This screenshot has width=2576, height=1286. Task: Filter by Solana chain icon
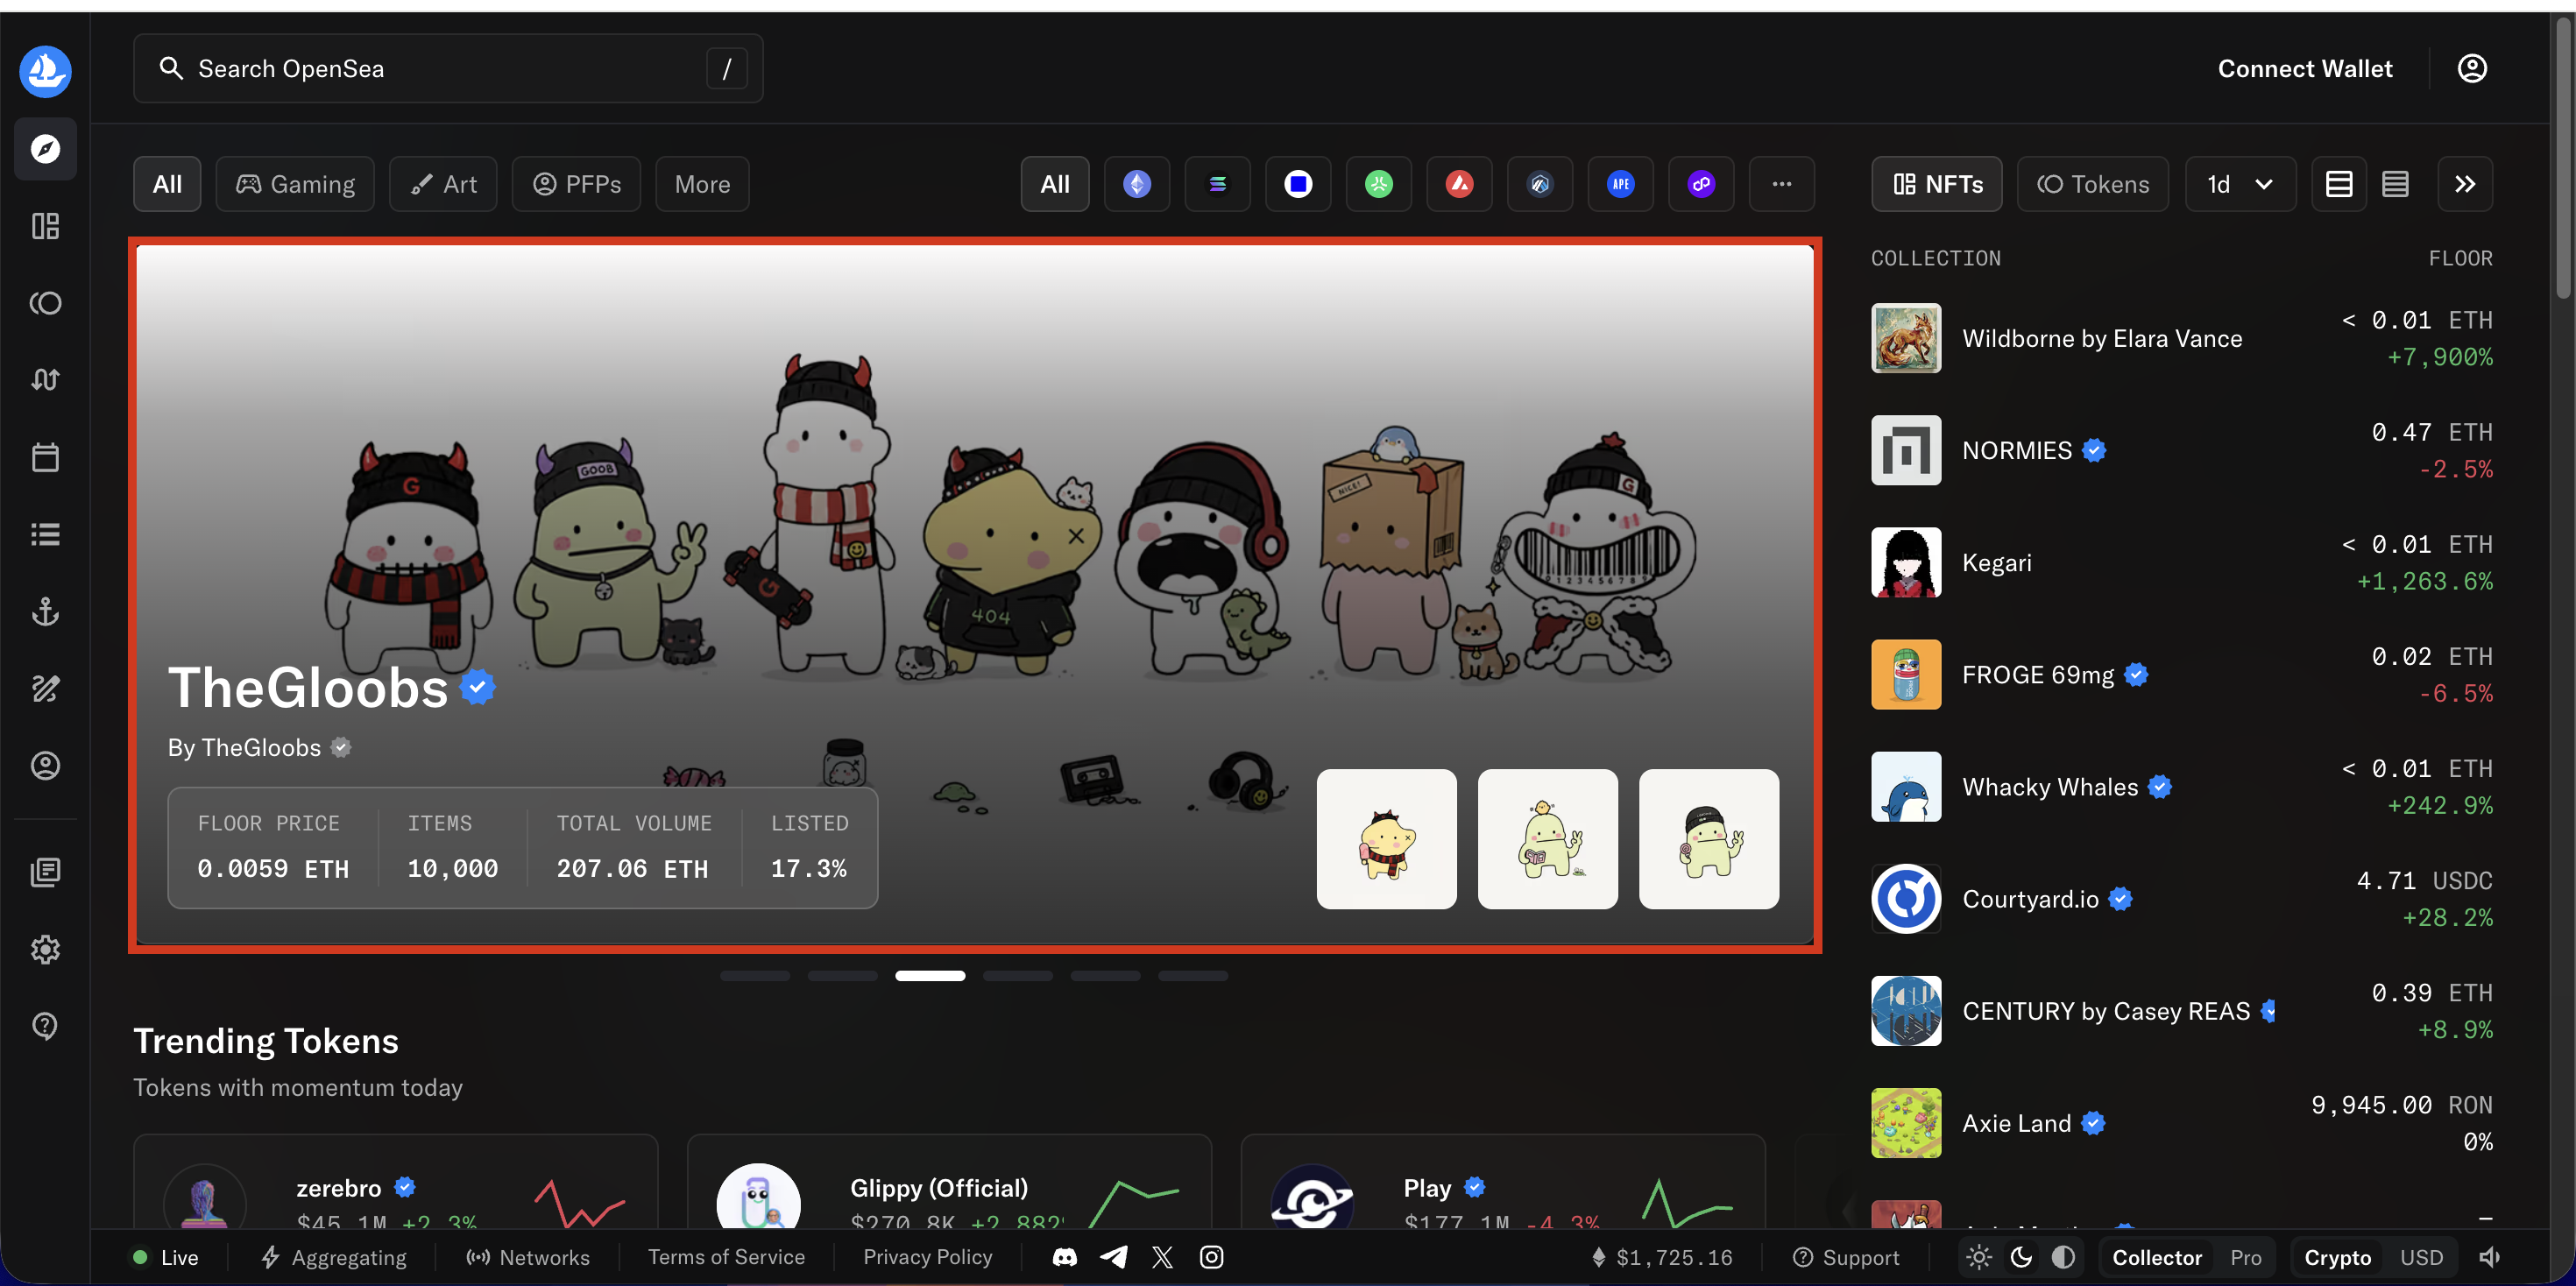click(1217, 184)
